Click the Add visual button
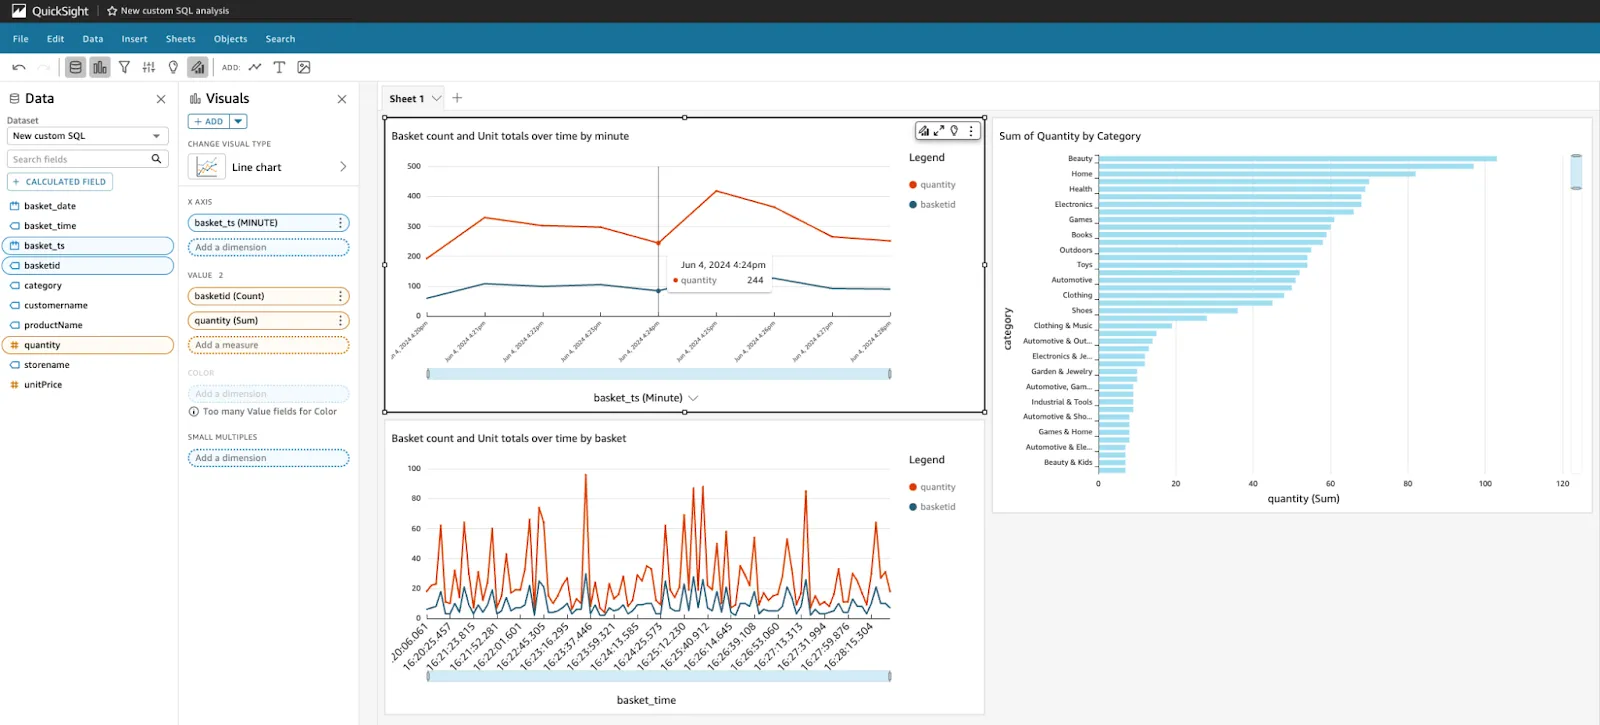The height and width of the screenshot is (725, 1600). pyautogui.click(x=209, y=122)
